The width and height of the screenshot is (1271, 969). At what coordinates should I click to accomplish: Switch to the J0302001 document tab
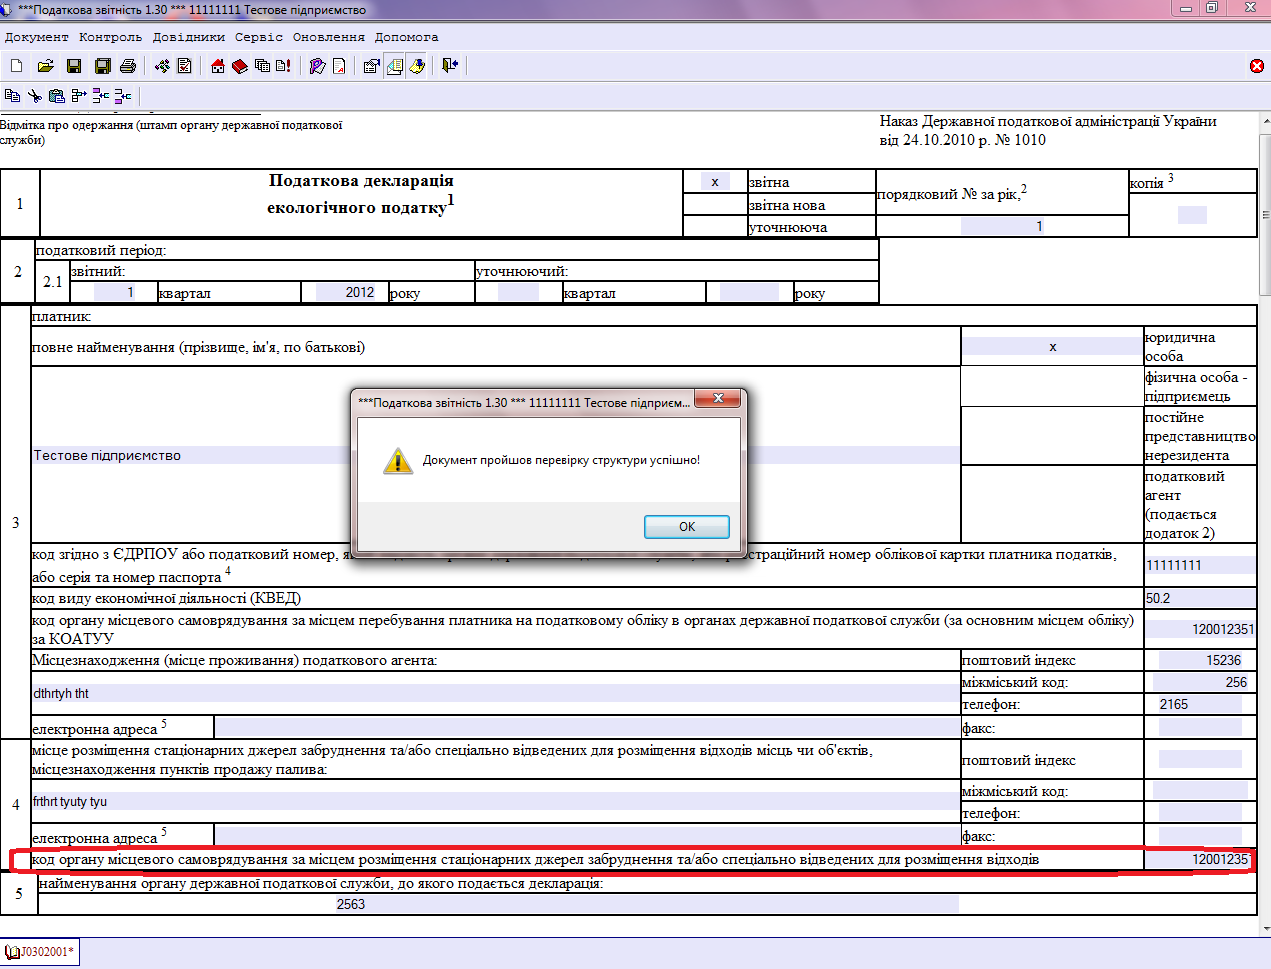pyautogui.click(x=41, y=952)
